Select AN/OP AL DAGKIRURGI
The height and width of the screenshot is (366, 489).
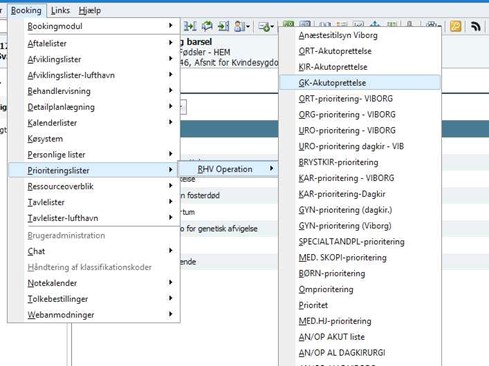[360, 353]
